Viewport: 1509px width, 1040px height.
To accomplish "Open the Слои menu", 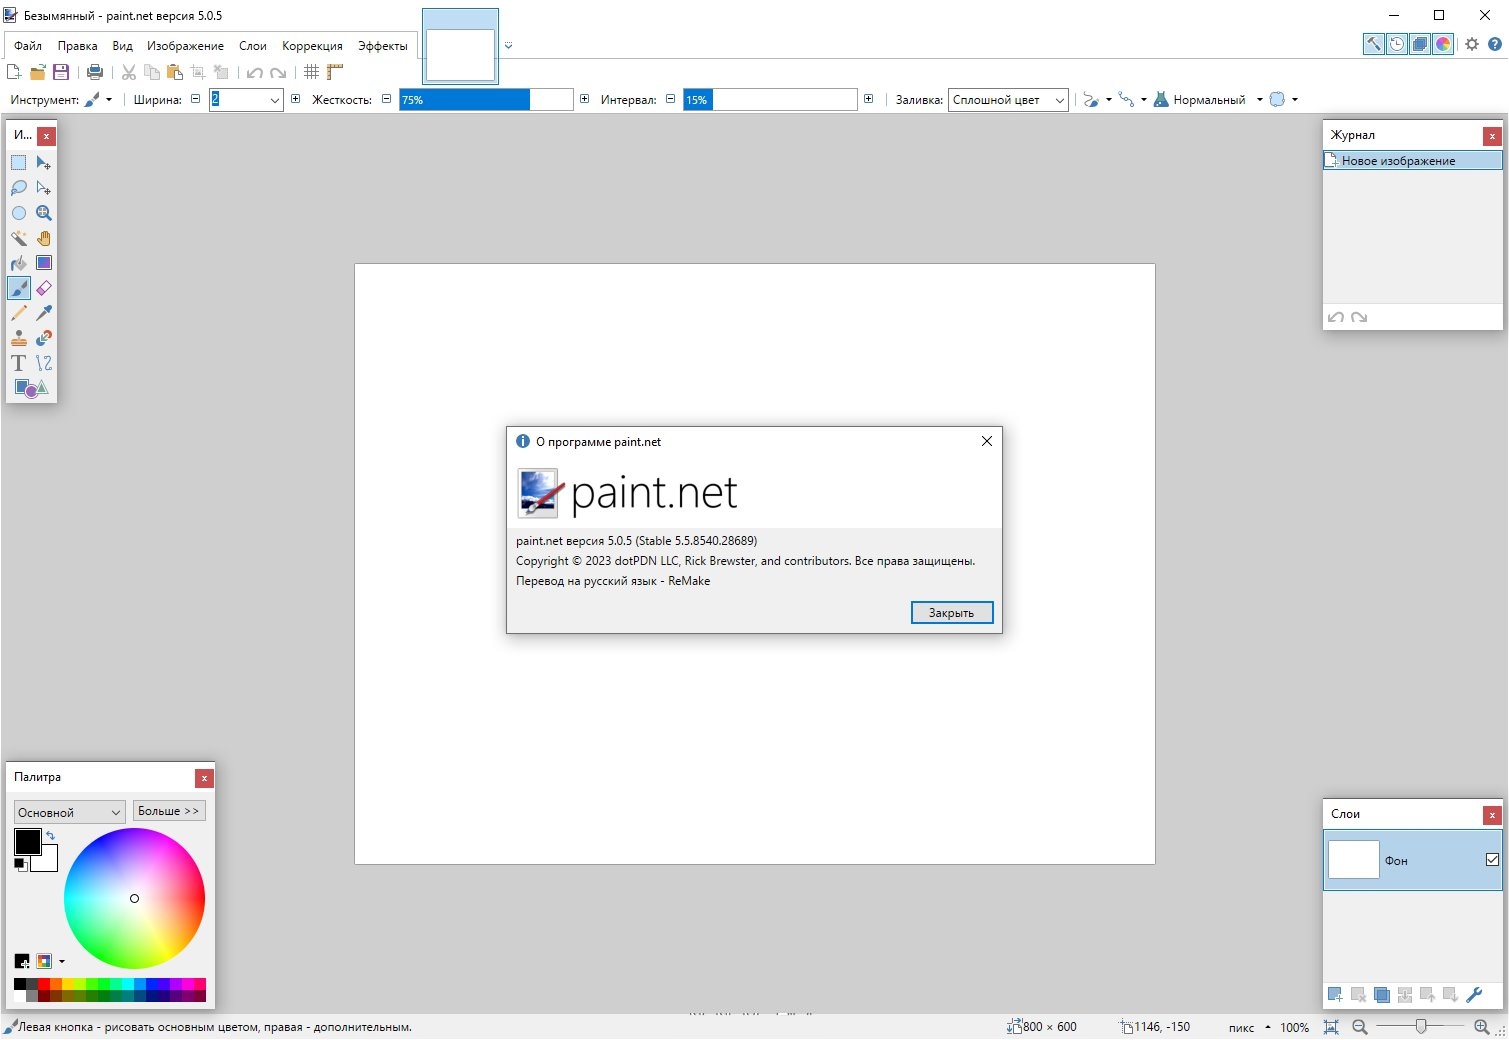I will click(253, 46).
